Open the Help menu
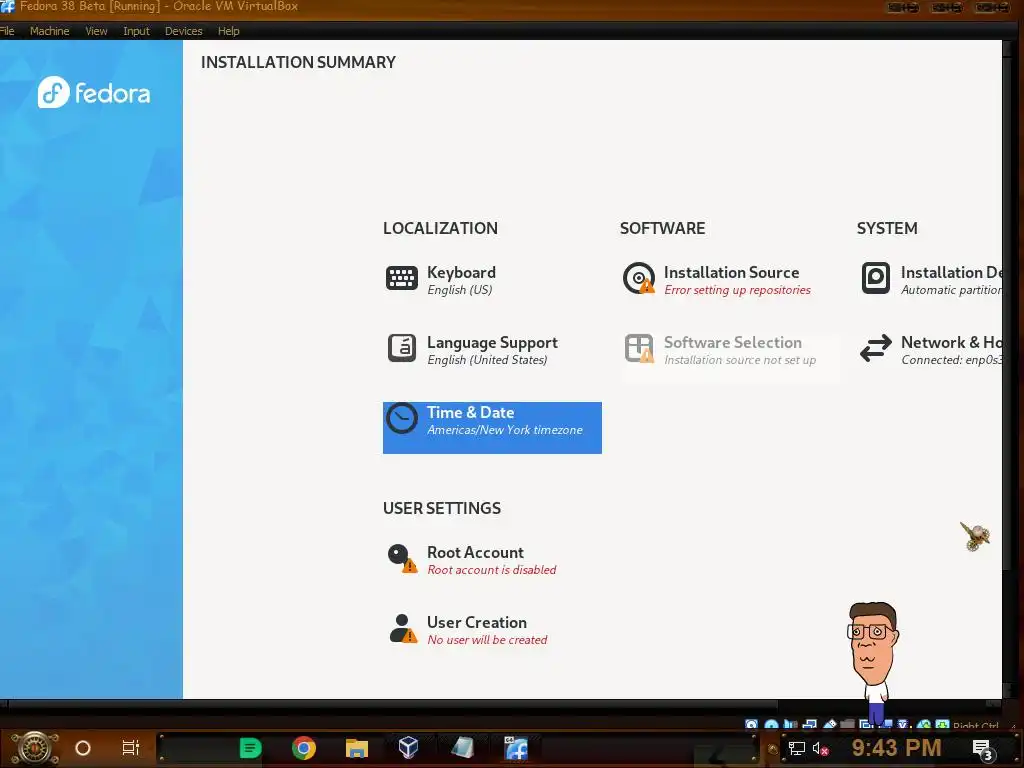Viewport: 1024px width, 768px height. 229,31
